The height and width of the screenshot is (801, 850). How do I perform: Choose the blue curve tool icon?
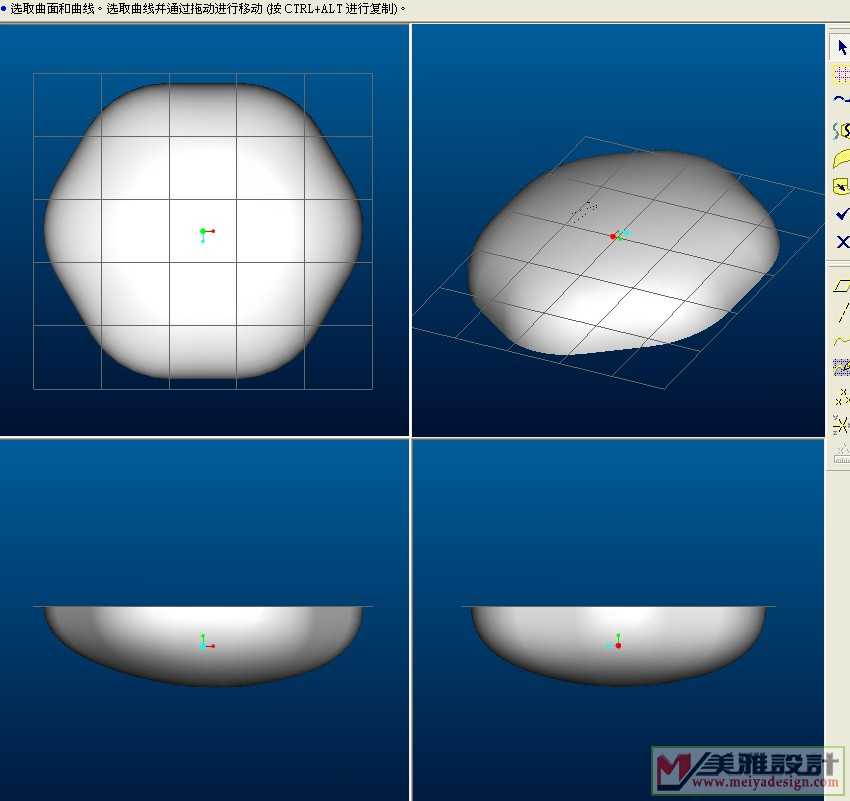pyautogui.click(x=841, y=100)
